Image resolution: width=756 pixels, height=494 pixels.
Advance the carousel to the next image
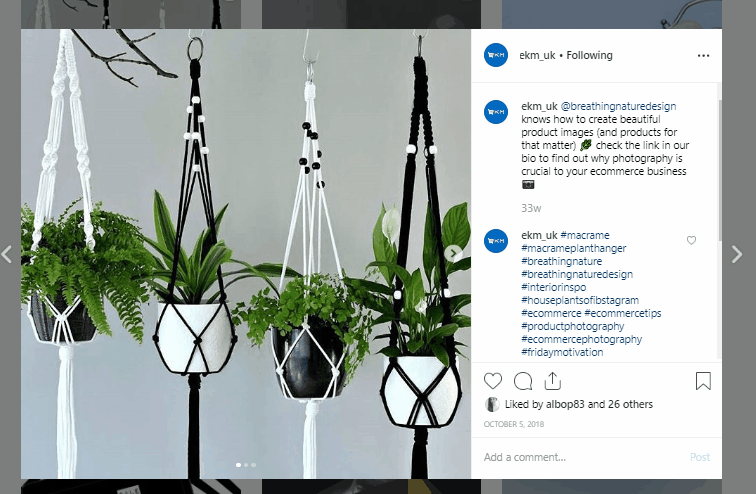[x=453, y=253]
